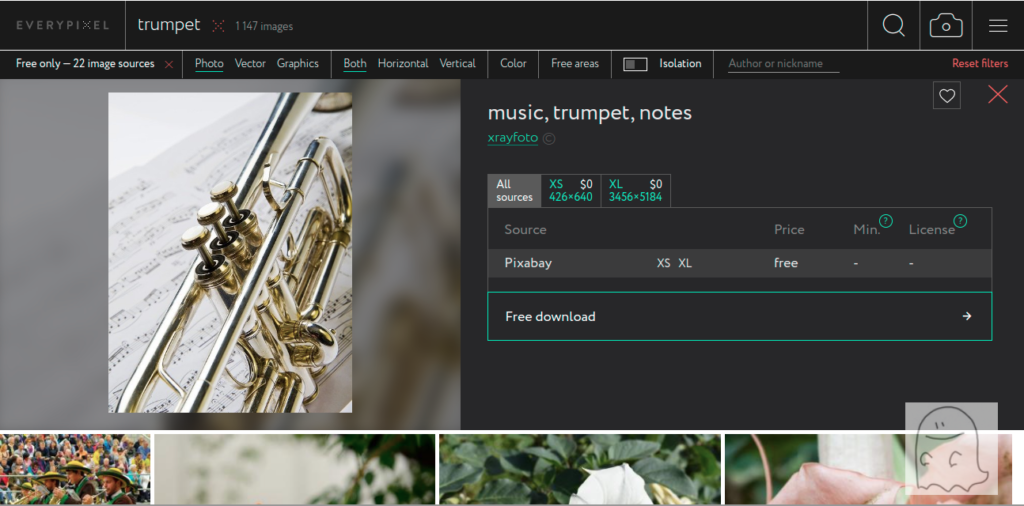Show help for Min. column

tap(885, 221)
